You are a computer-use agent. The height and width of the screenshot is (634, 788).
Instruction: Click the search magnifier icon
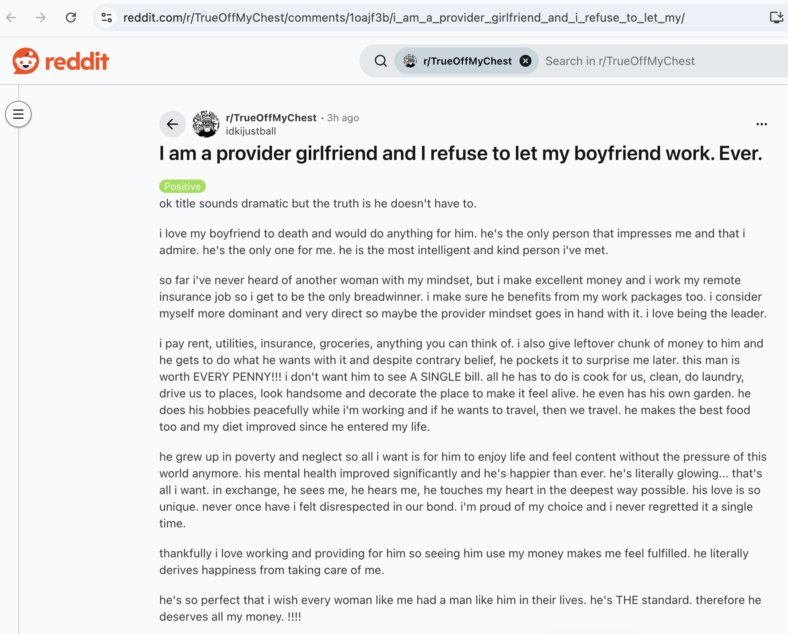coord(381,61)
